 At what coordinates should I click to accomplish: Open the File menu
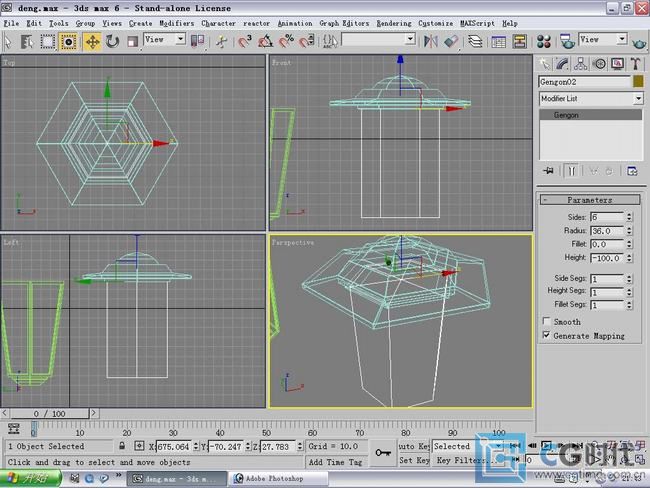tap(11, 23)
